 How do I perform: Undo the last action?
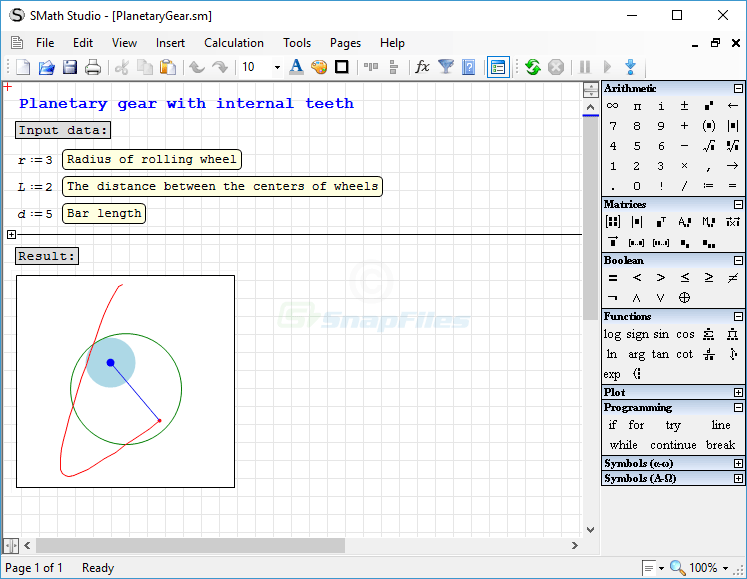tap(196, 67)
